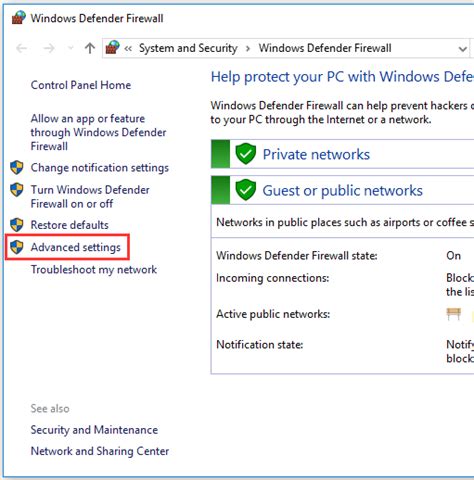Open Advanced settings link
Image resolution: width=474 pixels, height=480 pixels.
[76, 247]
